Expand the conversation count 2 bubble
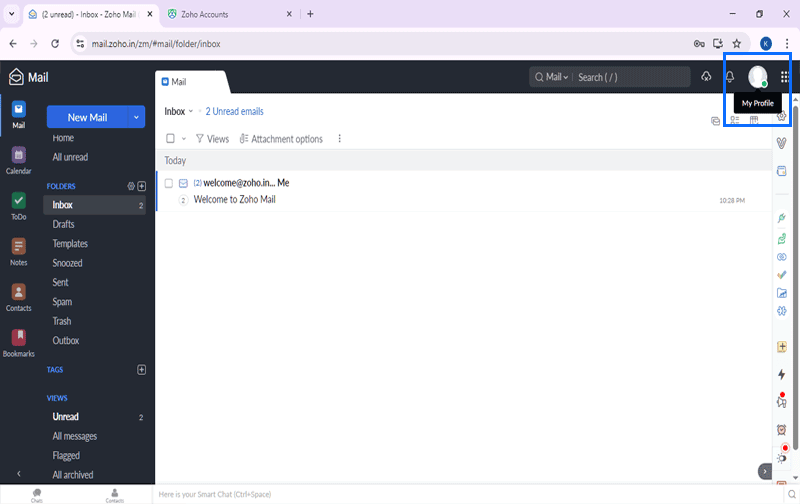Image resolution: width=800 pixels, height=504 pixels. [x=183, y=200]
